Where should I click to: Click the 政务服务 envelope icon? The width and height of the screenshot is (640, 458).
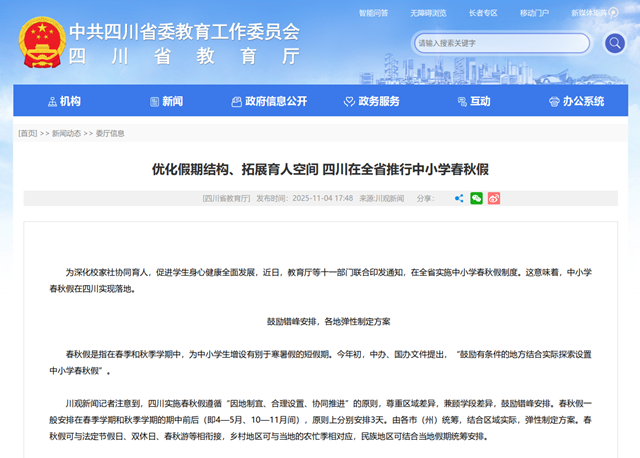tap(348, 101)
